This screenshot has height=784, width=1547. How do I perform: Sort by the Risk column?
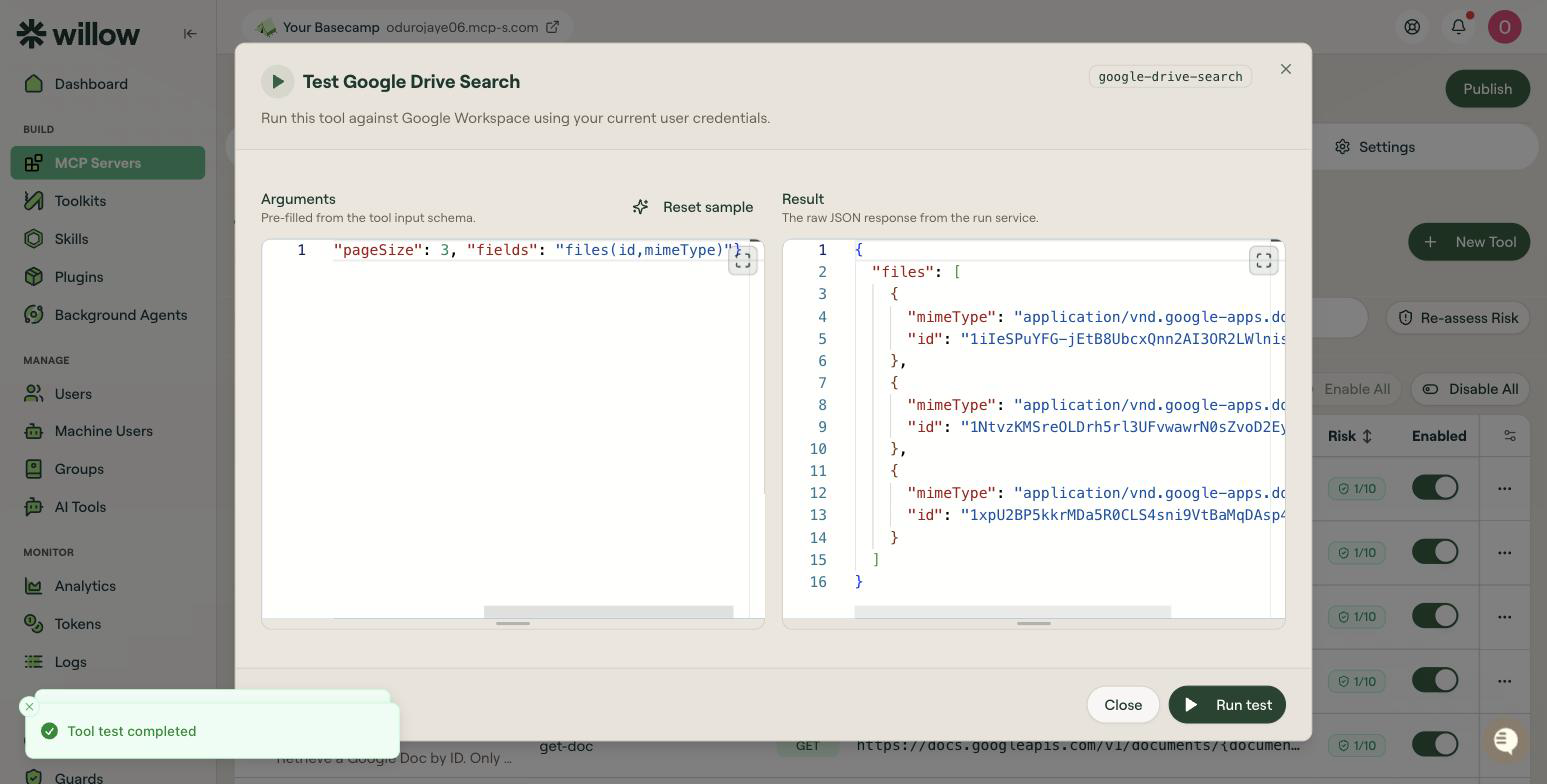point(1350,436)
